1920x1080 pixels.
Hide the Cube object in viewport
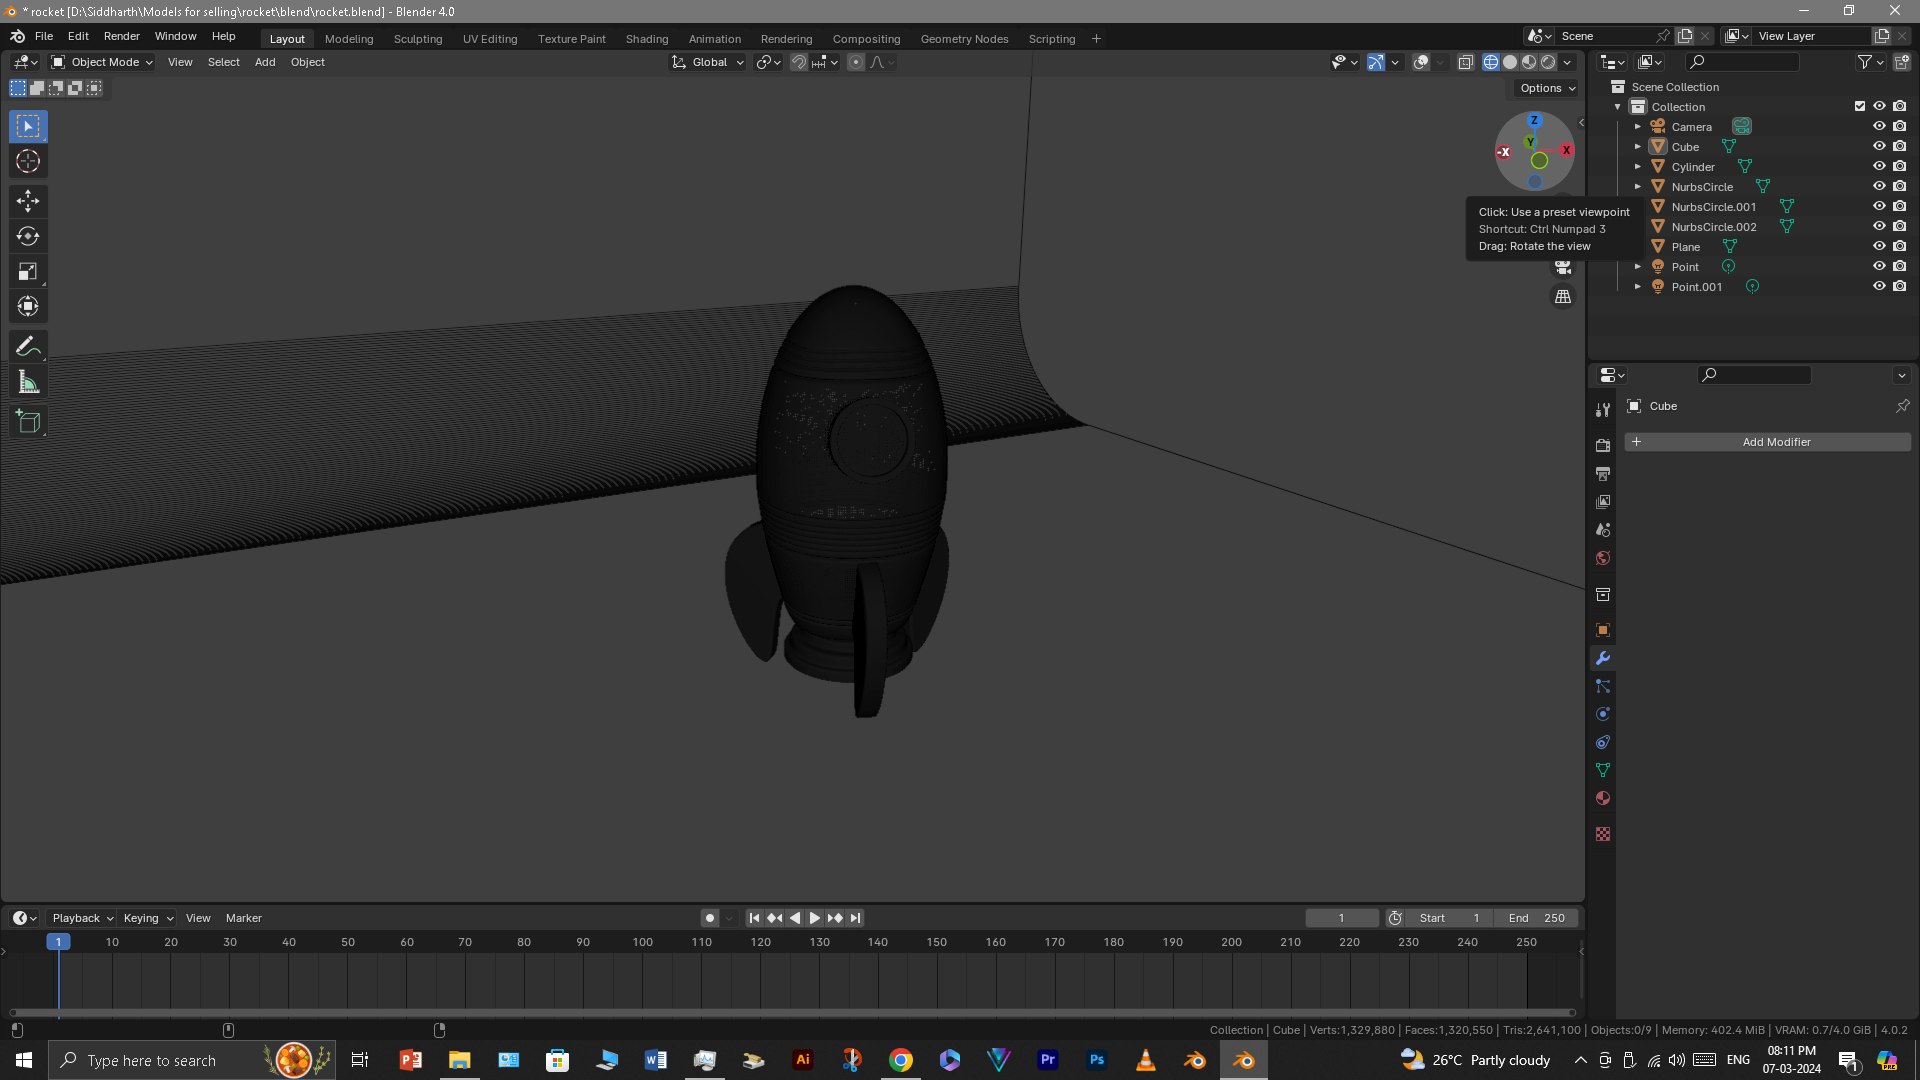pos(1879,146)
